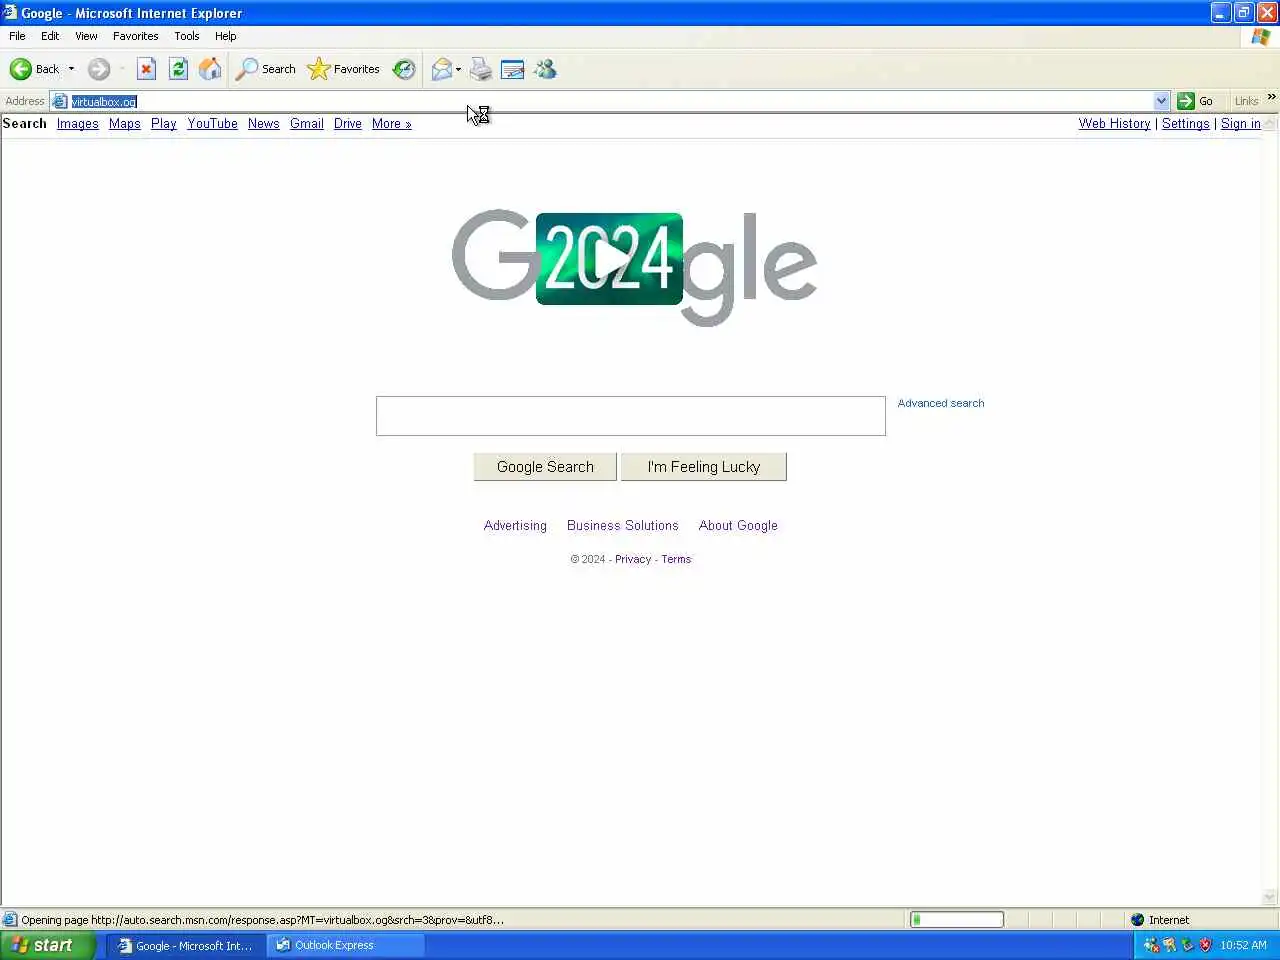
Task: Open the Windows start button
Action: click(48, 945)
